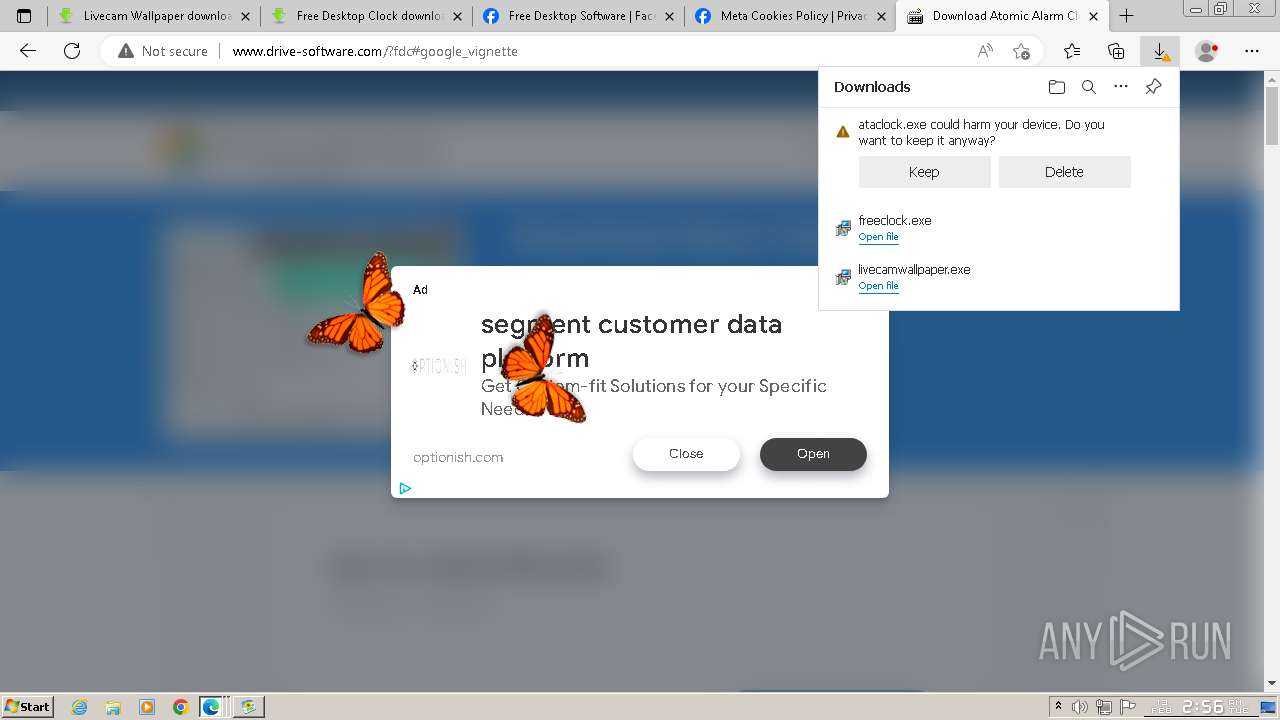The image size is (1280, 720).
Task: Close the Free Desktop Software Facebook tab
Action: coord(669,16)
